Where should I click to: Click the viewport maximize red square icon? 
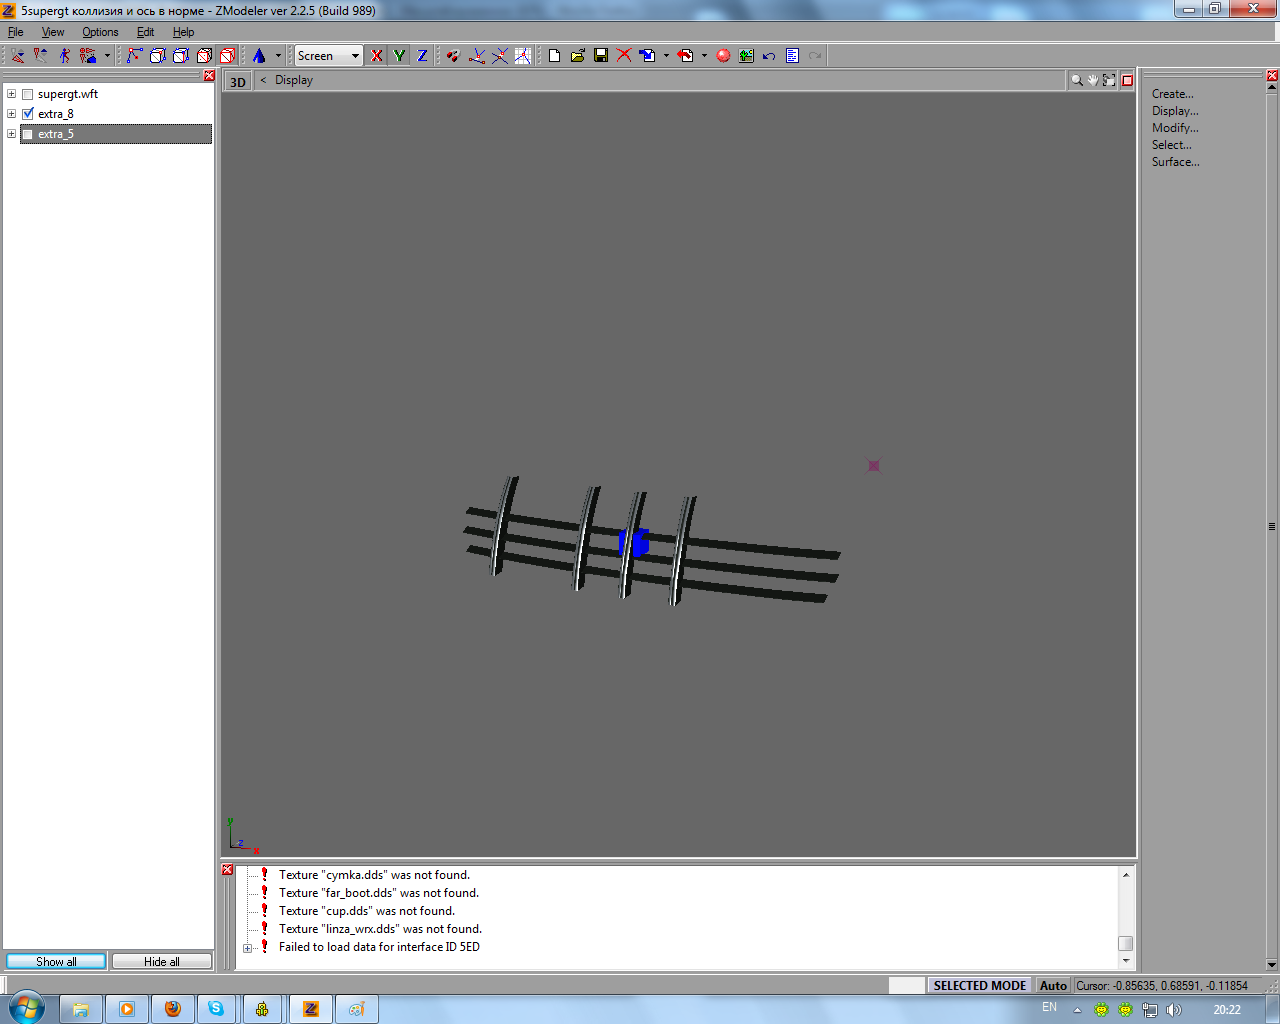tap(1127, 80)
